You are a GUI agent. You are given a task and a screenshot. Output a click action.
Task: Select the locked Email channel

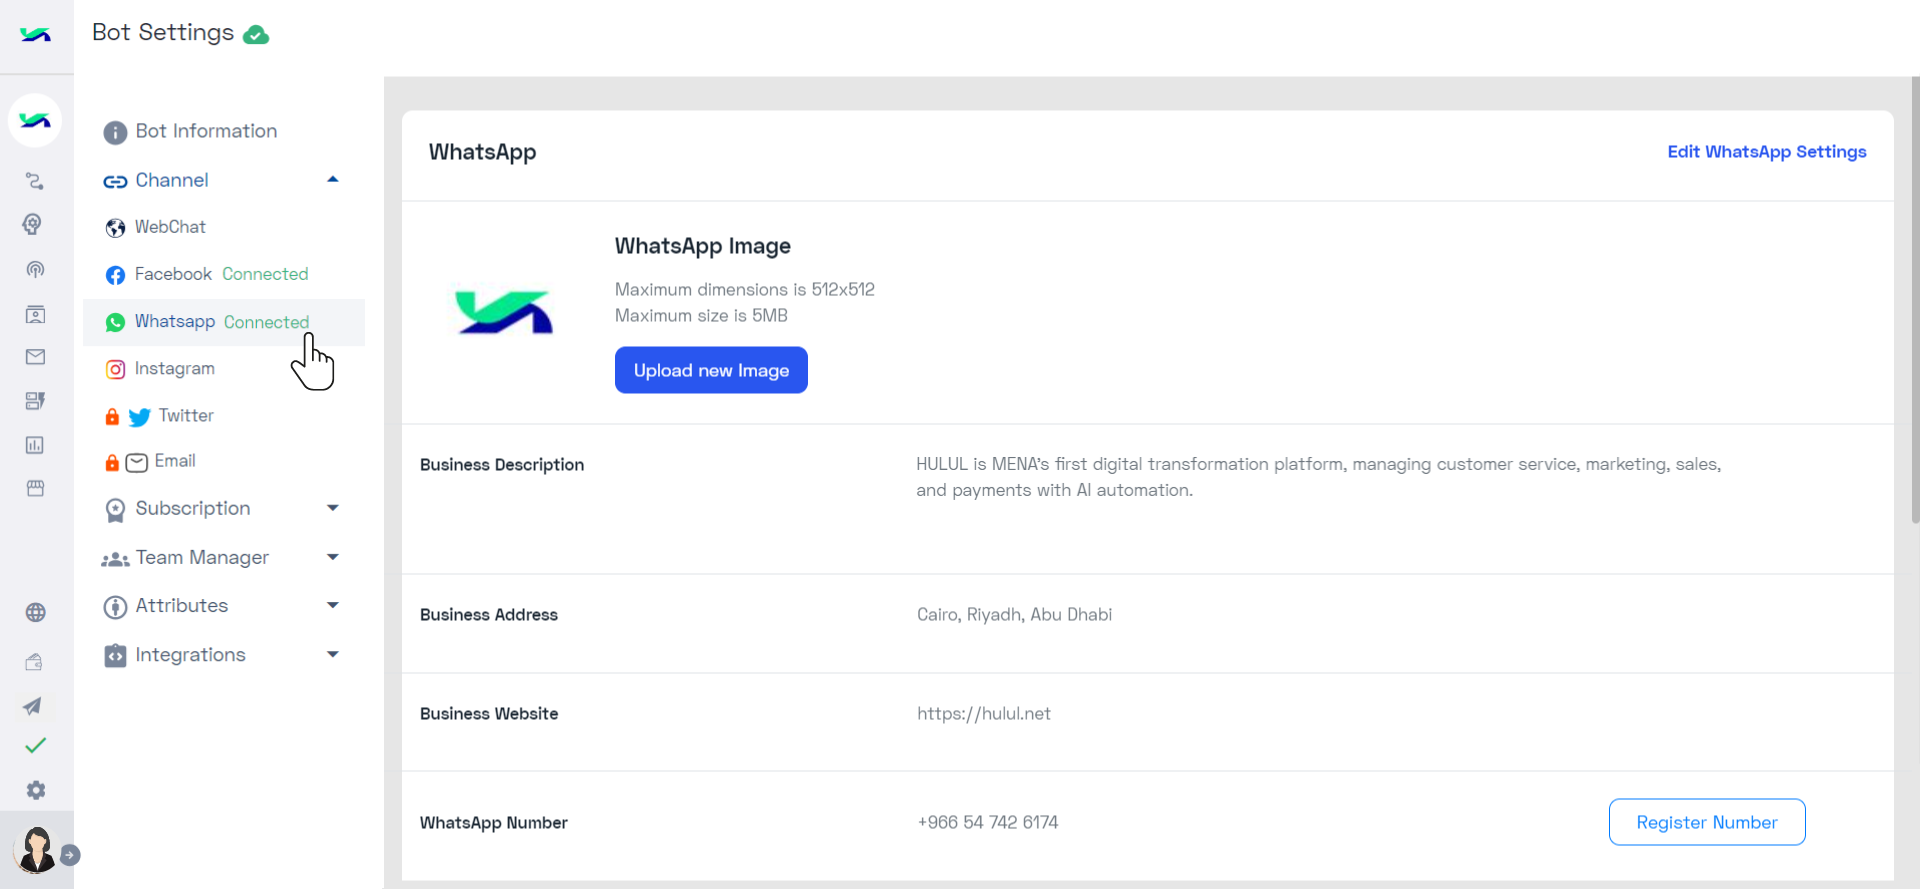pyautogui.click(x=175, y=460)
